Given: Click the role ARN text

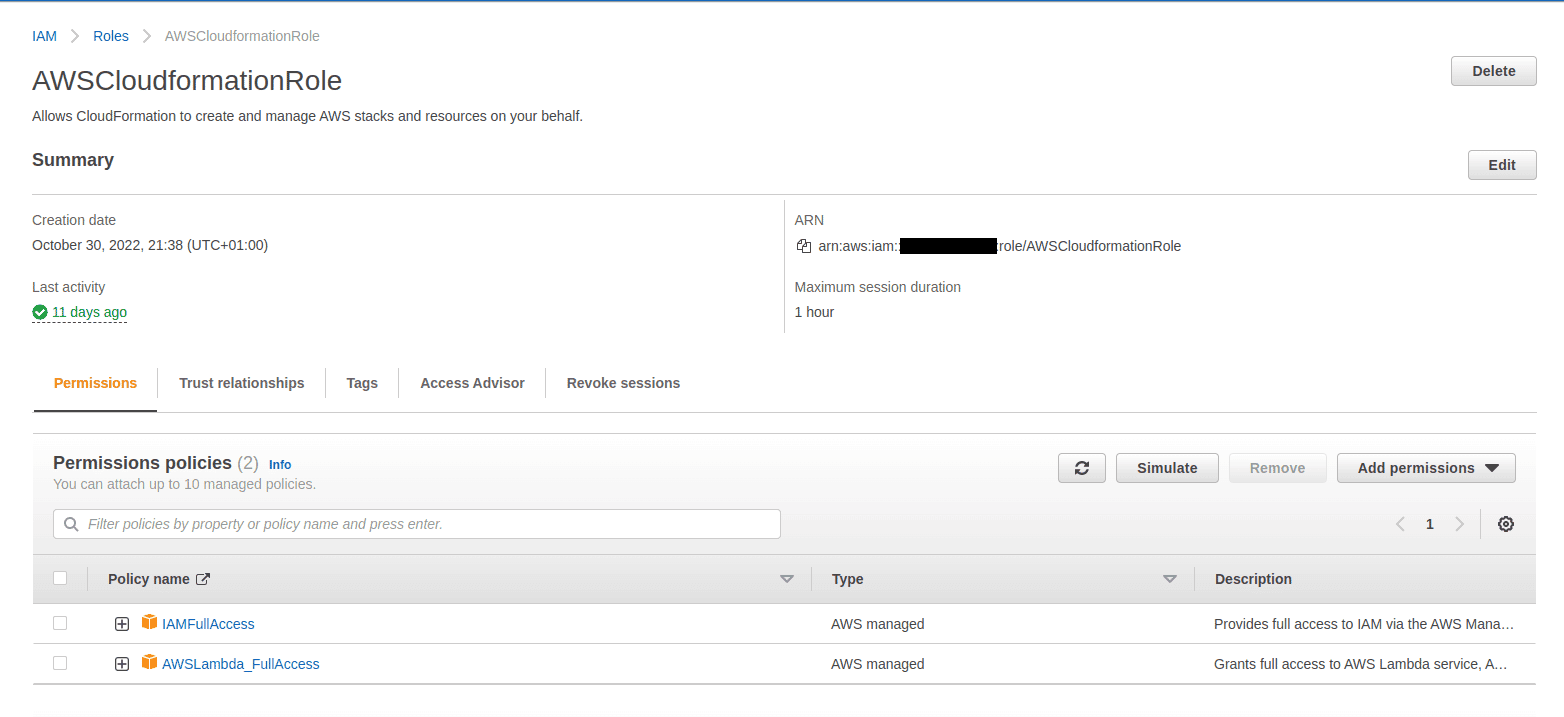Looking at the screenshot, I should tap(1000, 246).
